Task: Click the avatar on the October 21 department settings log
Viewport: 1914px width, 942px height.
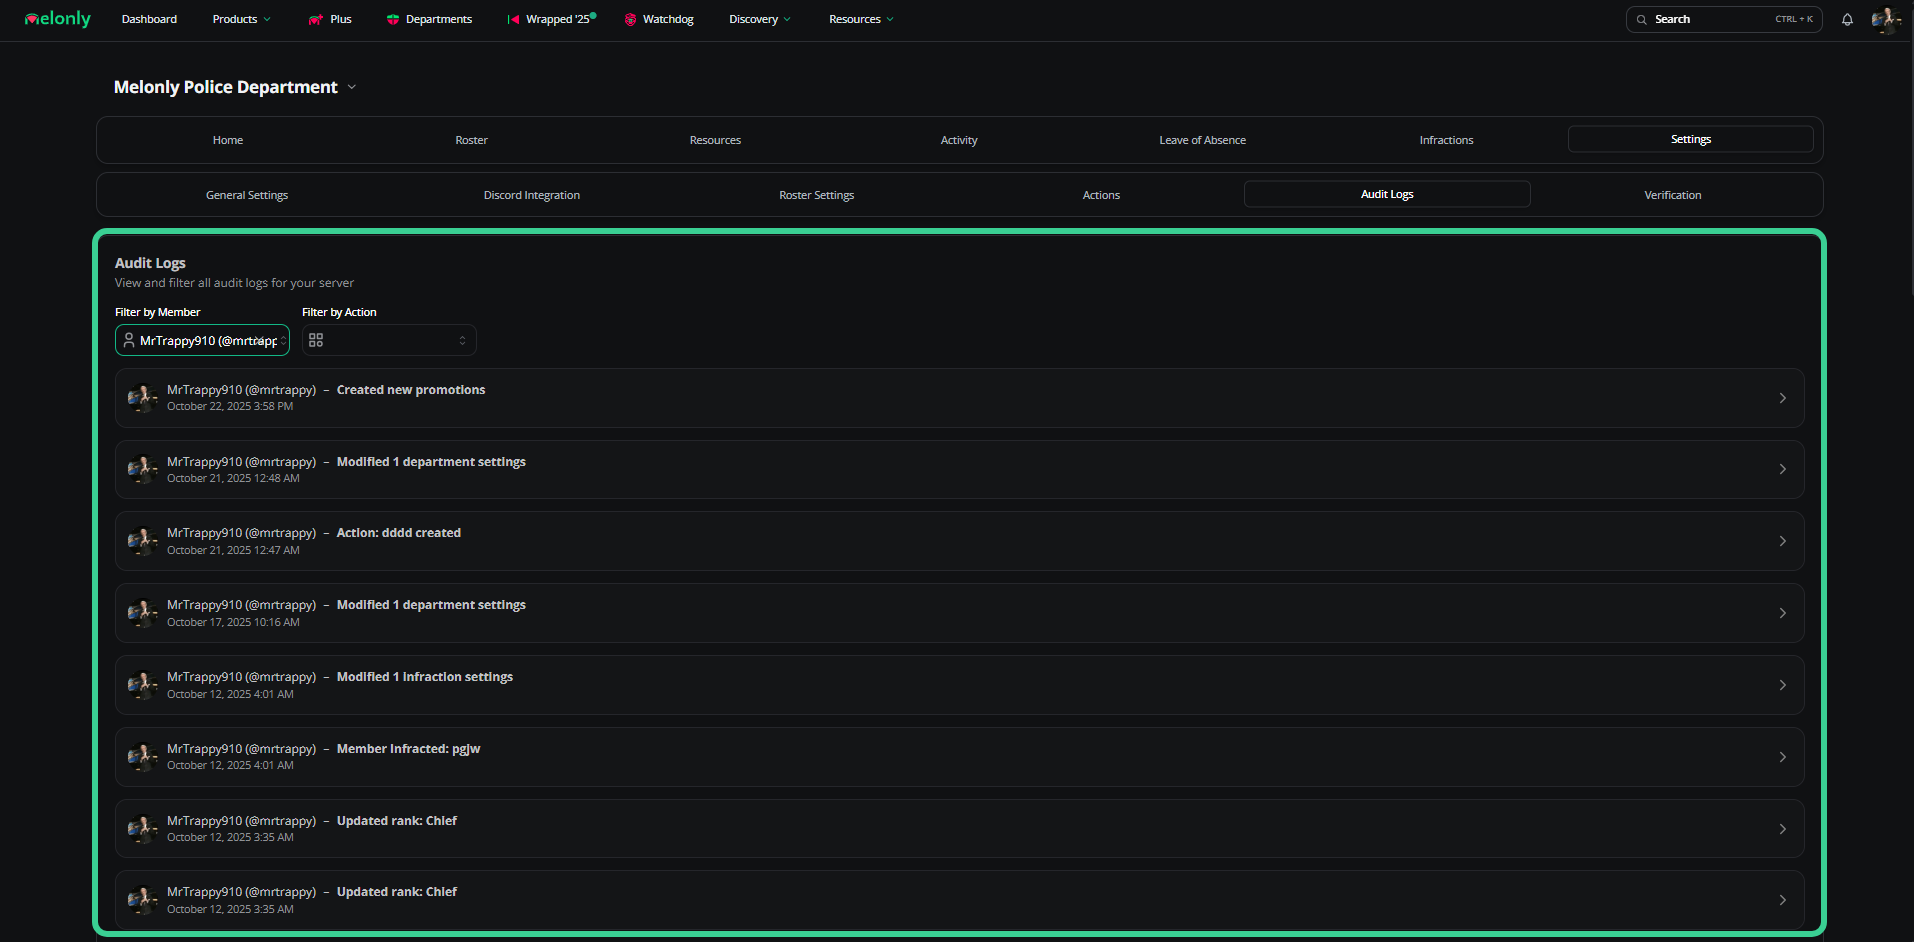Action: [142, 469]
